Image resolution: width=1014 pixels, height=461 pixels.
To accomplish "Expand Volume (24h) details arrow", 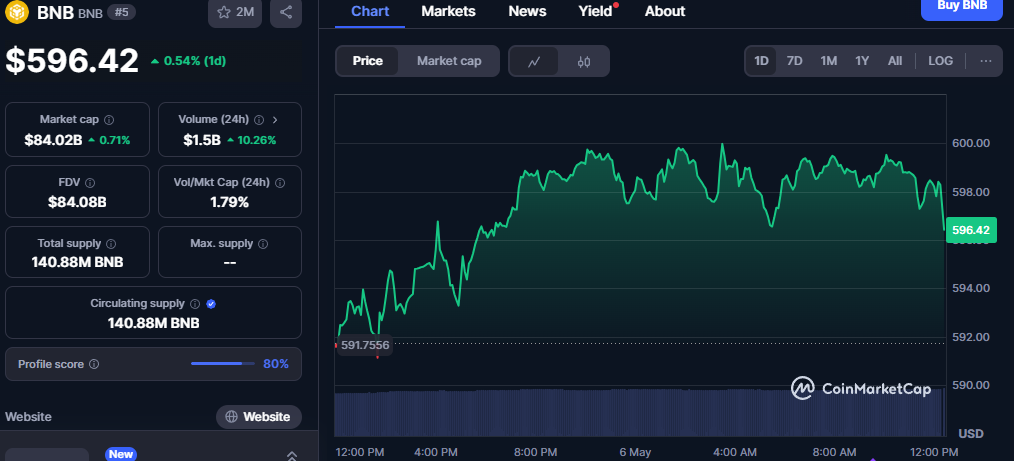I will click(275, 120).
